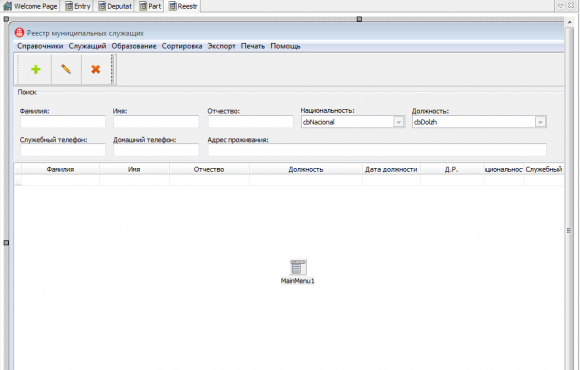Click the Фамилия column header
This screenshot has height=370, width=580.
[60, 169]
